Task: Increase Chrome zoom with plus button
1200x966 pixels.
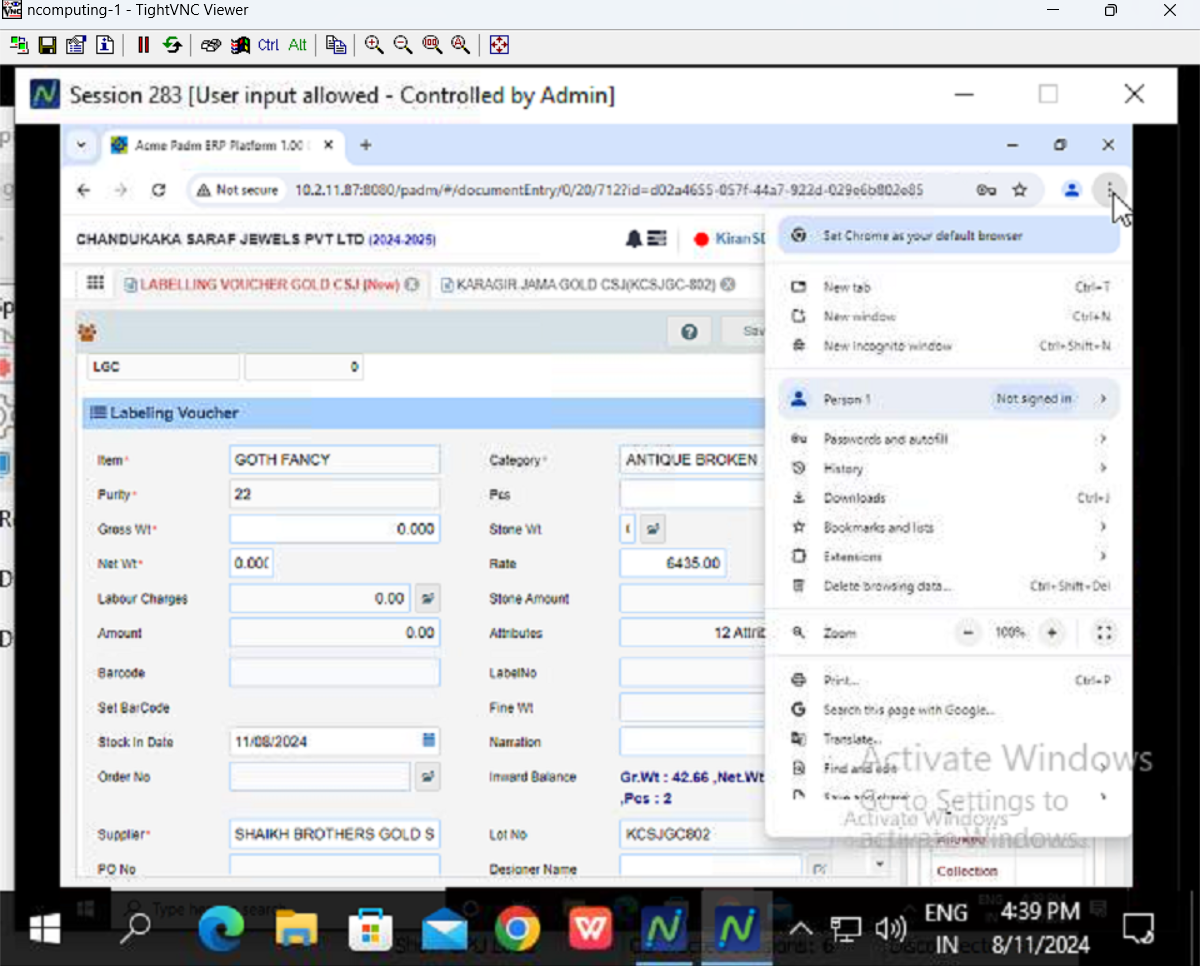Action: 1051,633
